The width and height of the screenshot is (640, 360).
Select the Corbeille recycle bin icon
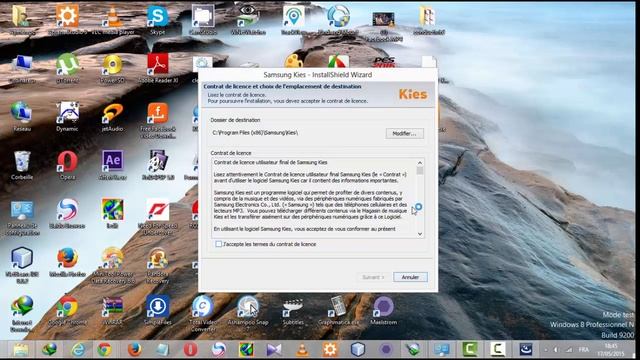coord(22,165)
